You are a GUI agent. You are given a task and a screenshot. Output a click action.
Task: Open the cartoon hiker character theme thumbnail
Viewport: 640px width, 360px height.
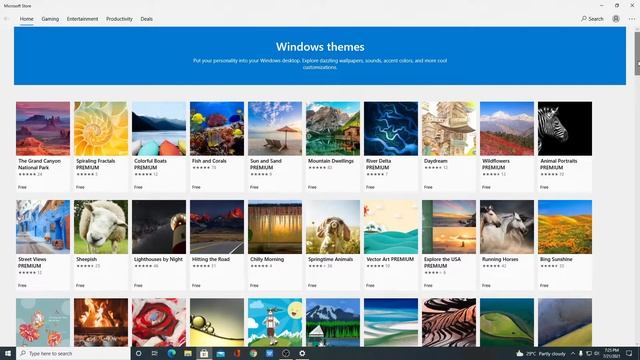coord(275,322)
